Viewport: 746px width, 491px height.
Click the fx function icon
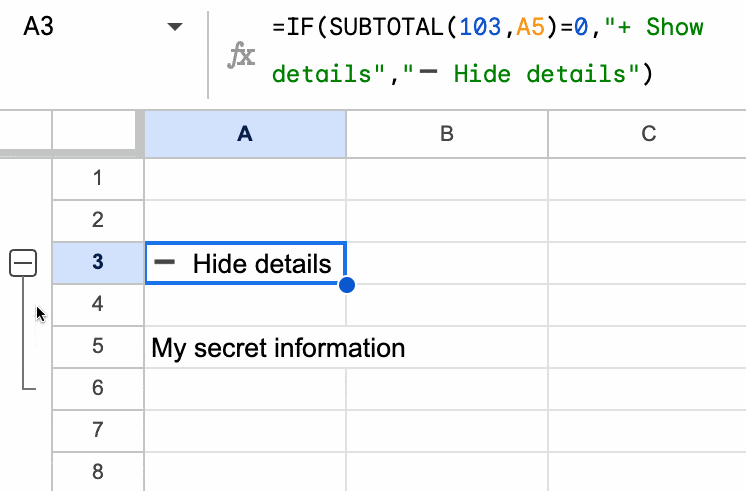tap(241, 55)
